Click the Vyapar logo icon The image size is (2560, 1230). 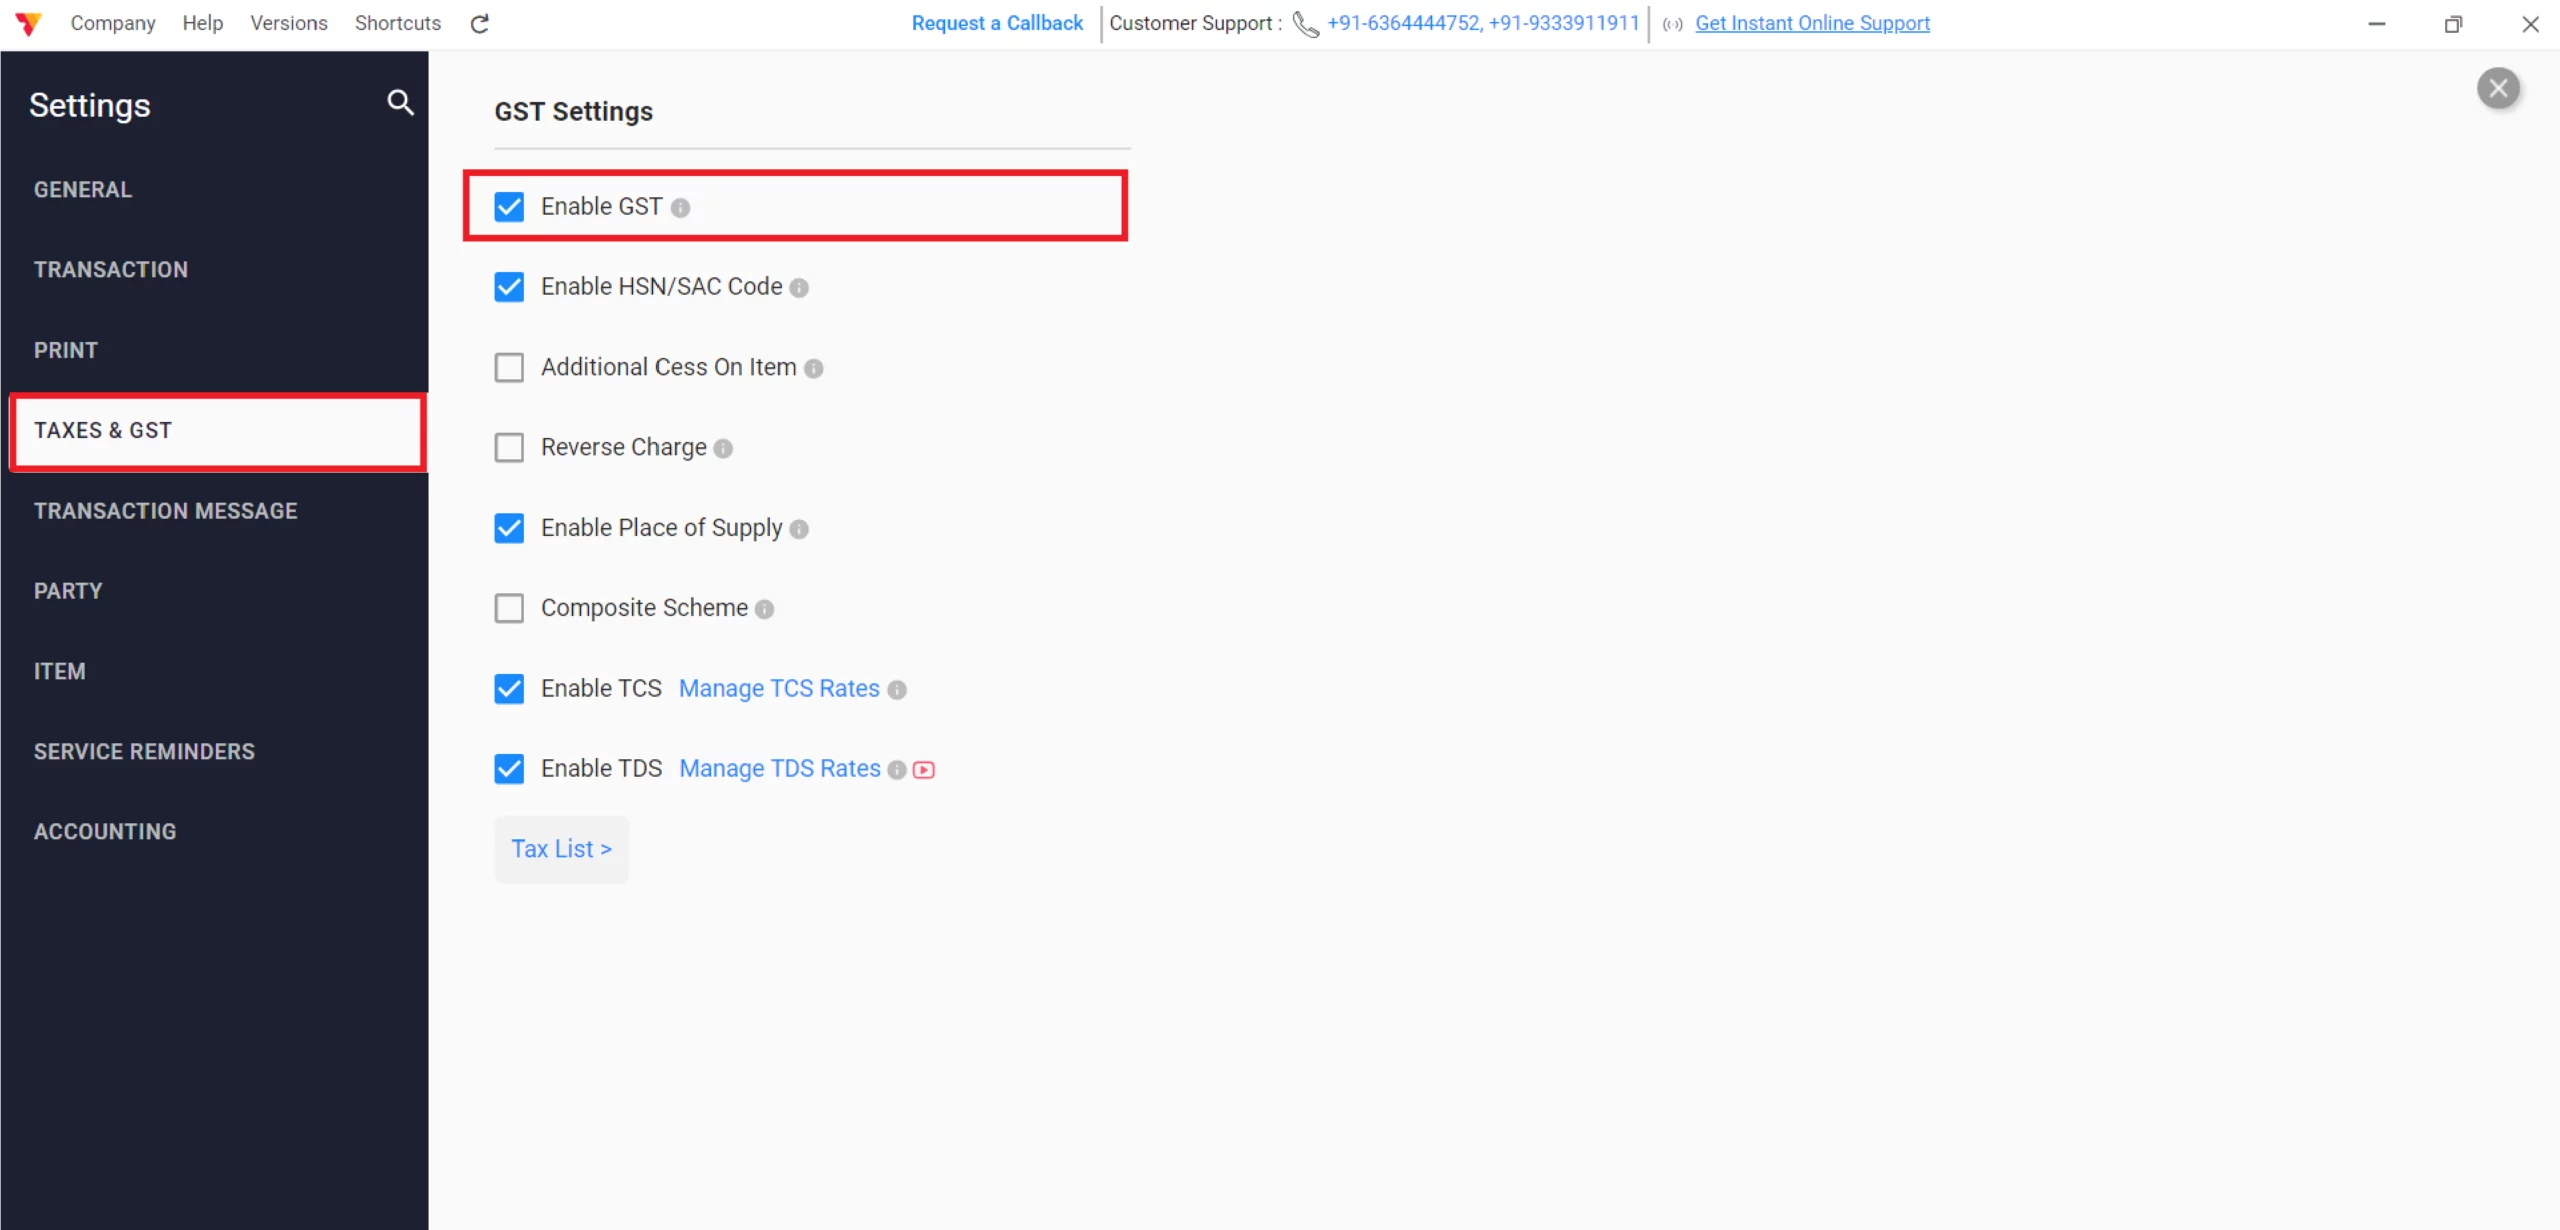28,23
